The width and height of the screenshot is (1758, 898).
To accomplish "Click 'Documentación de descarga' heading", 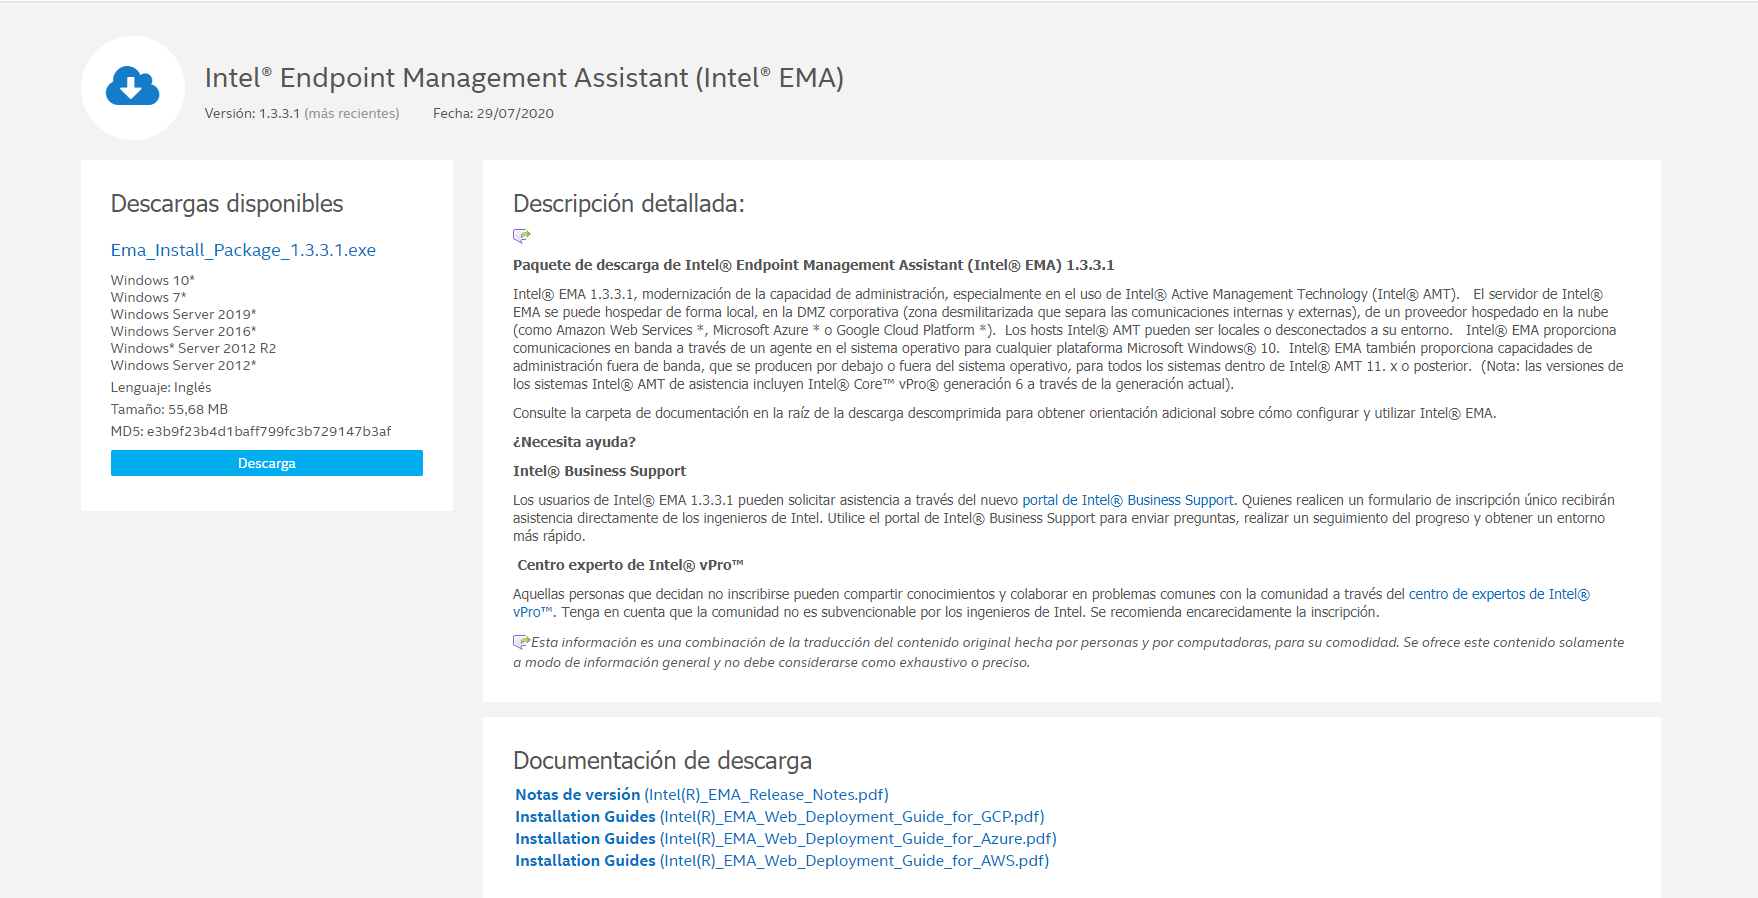I will (663, 761).
